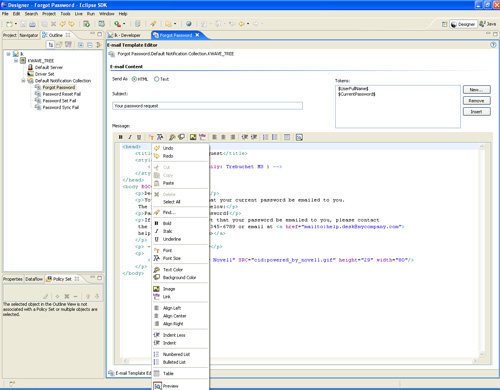Click the Text Color toolbar icon
Image resolution: width=500 pixels, height=390 pixels.
click(x=172, y=137)
